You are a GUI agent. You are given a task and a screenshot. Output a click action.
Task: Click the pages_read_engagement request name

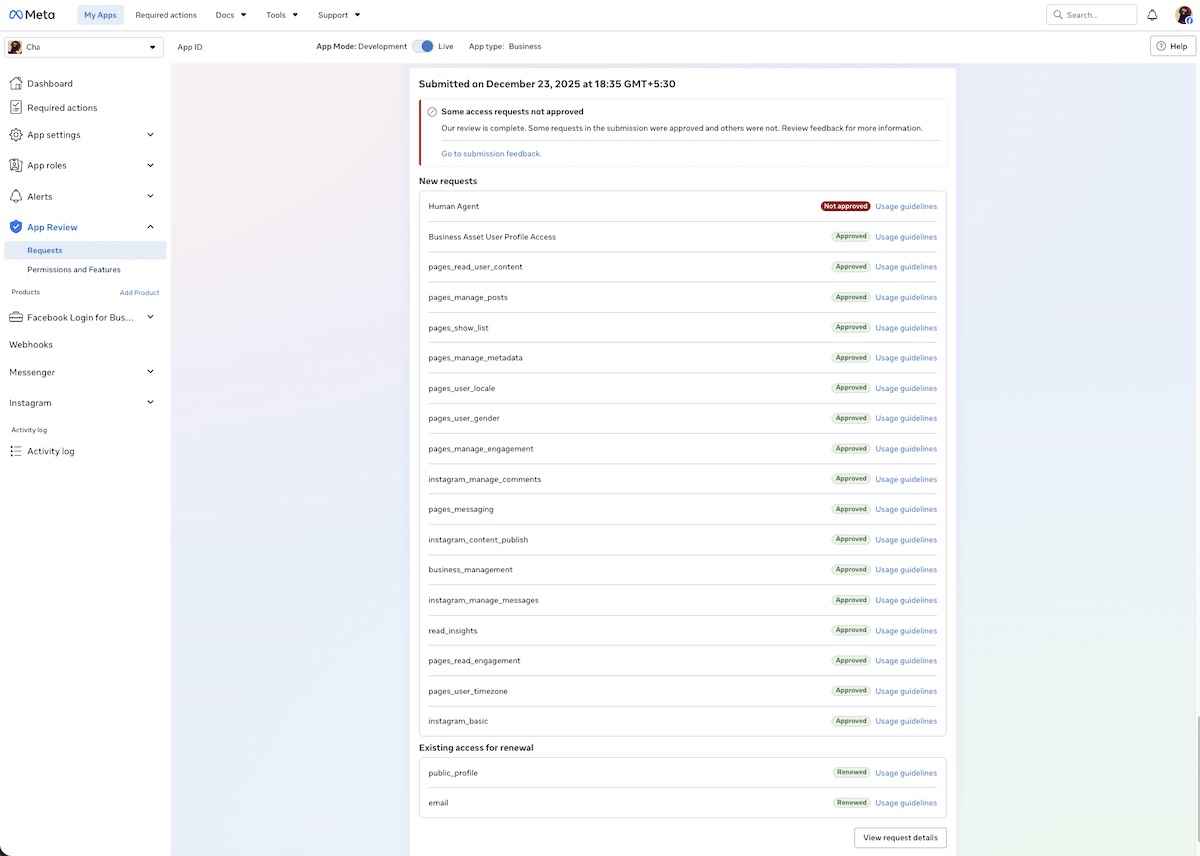pos(474,661)
